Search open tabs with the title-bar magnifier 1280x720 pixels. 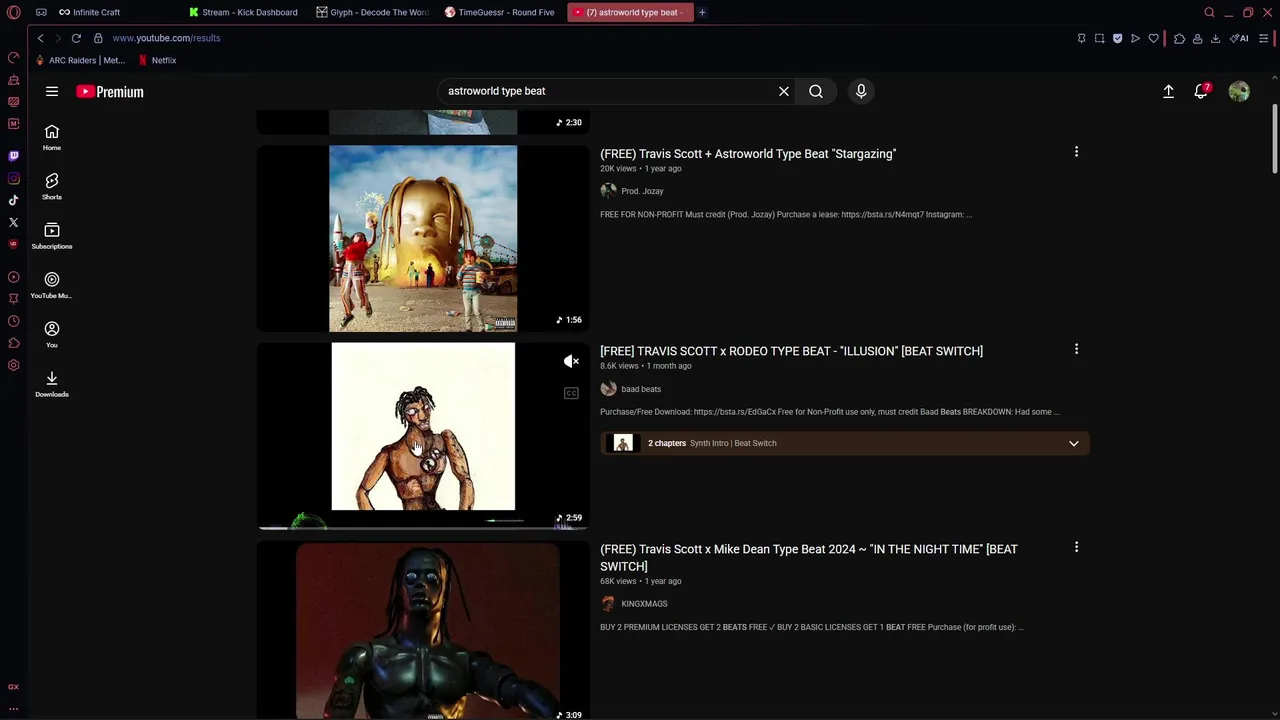point(1209,12)
